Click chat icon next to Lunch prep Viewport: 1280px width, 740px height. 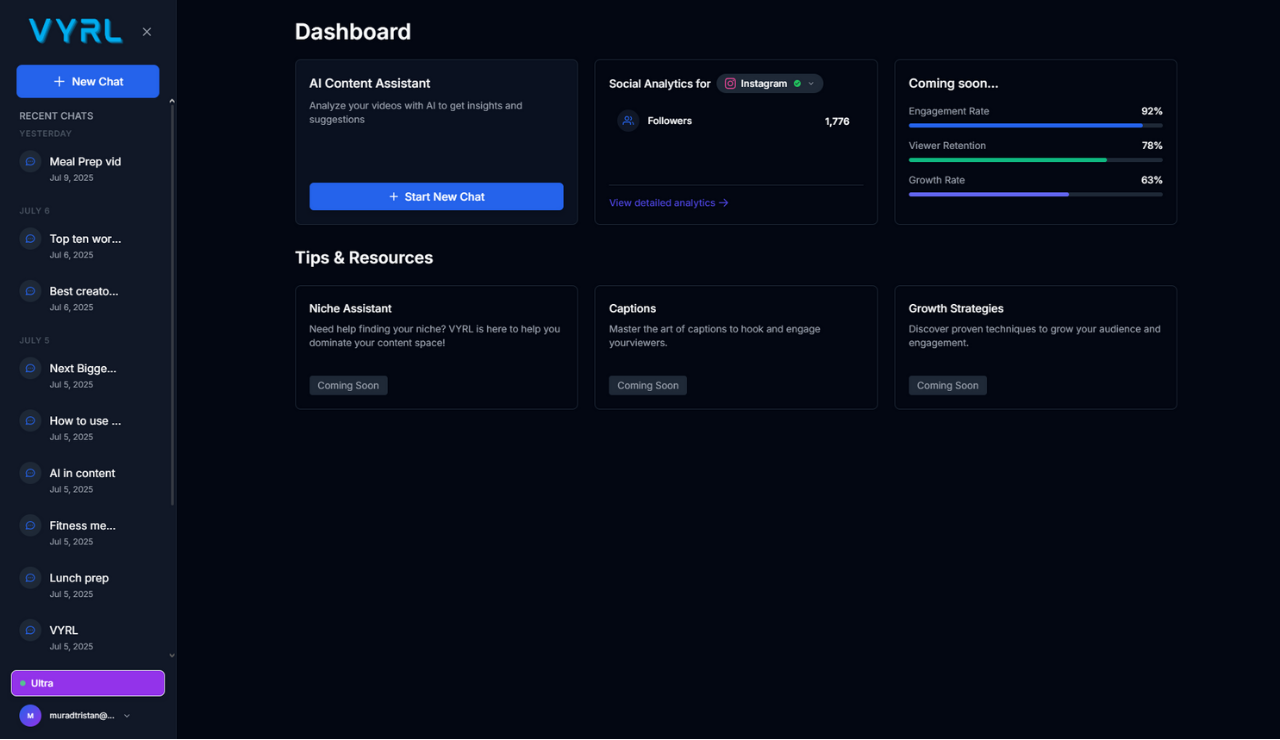[30, 578]
